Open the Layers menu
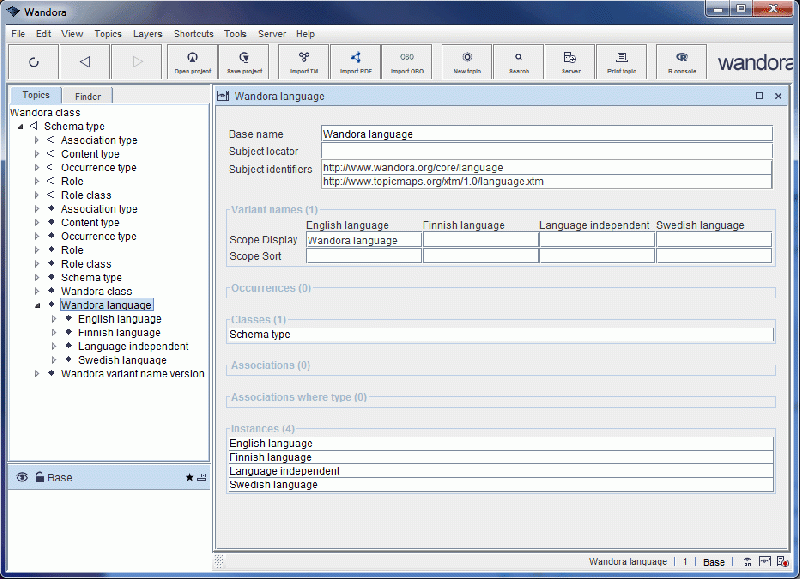 [147, 34]
